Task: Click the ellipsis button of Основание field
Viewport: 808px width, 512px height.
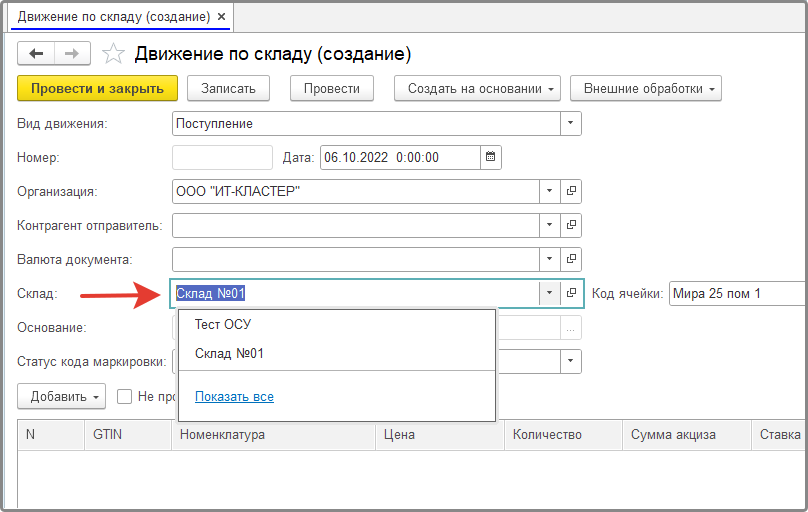Action: click(570, 328)
